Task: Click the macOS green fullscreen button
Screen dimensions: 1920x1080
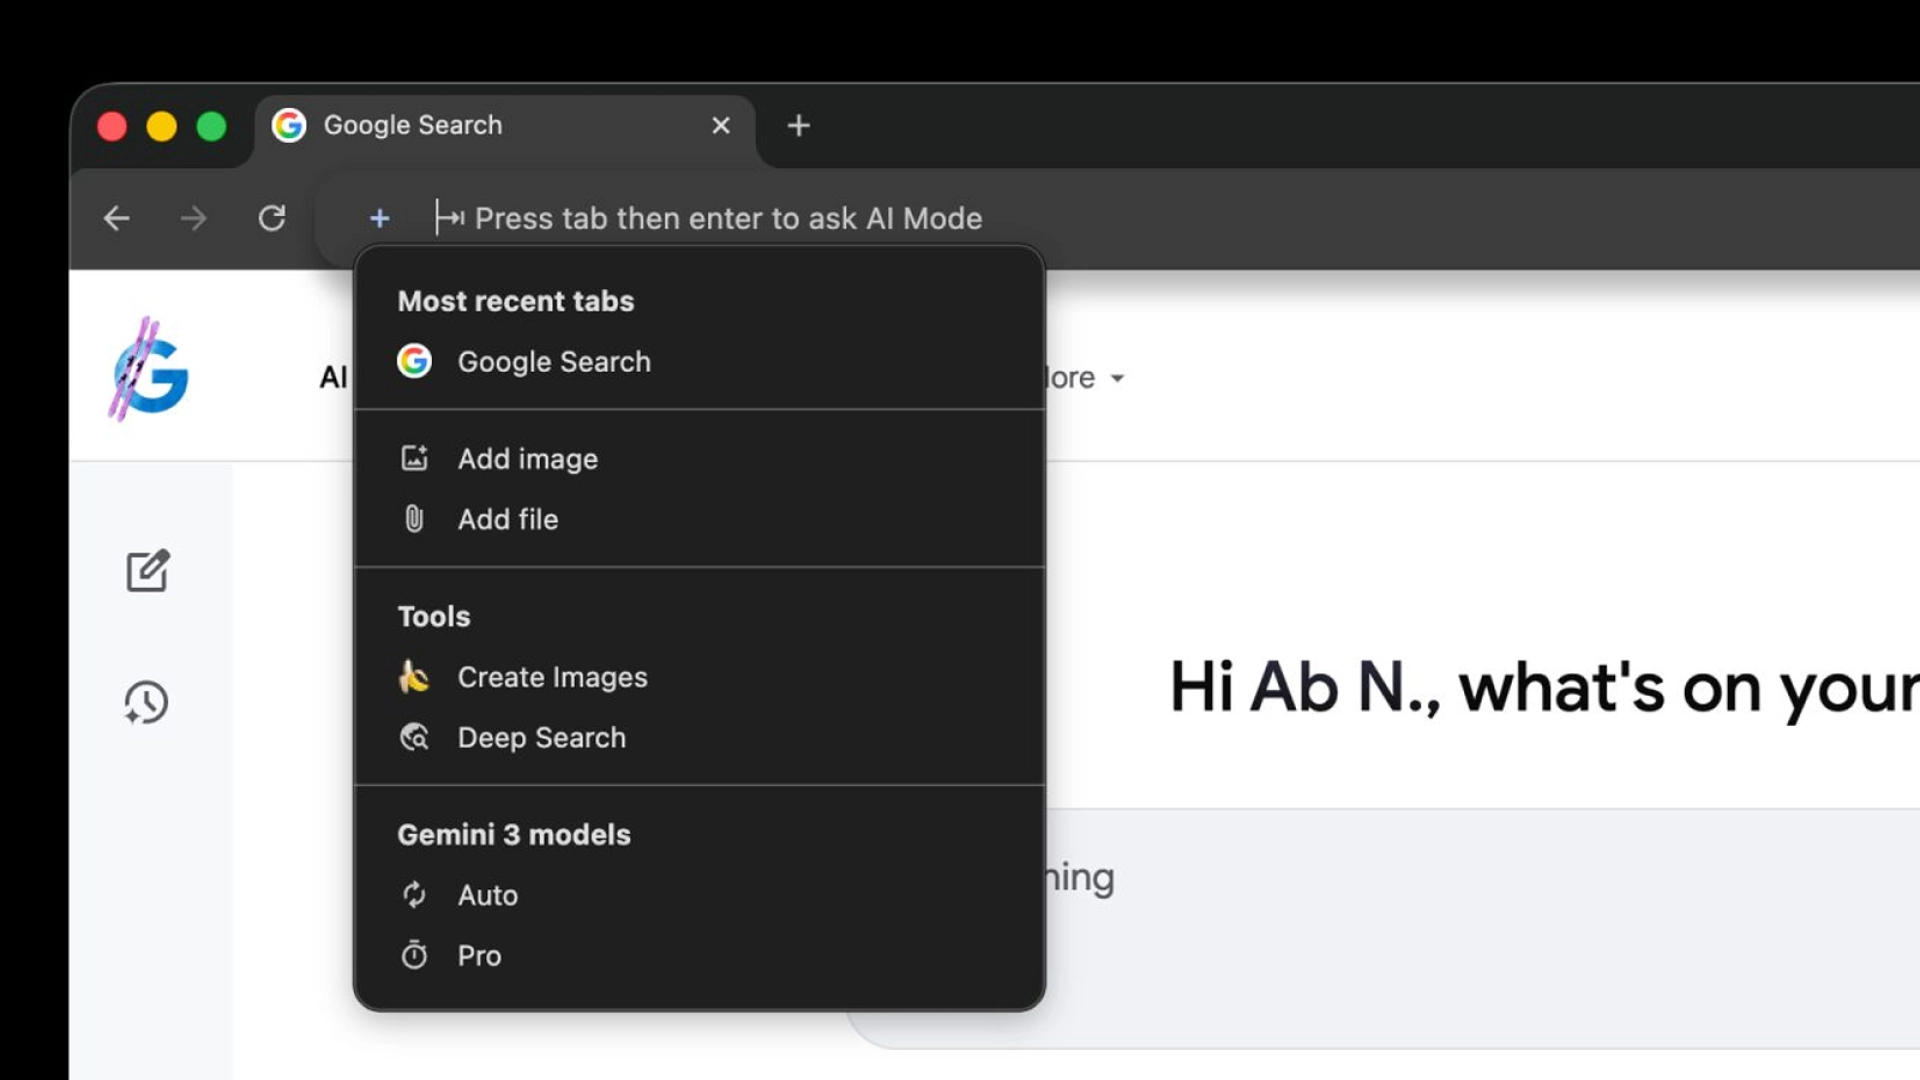Action: tap(211, 127)
